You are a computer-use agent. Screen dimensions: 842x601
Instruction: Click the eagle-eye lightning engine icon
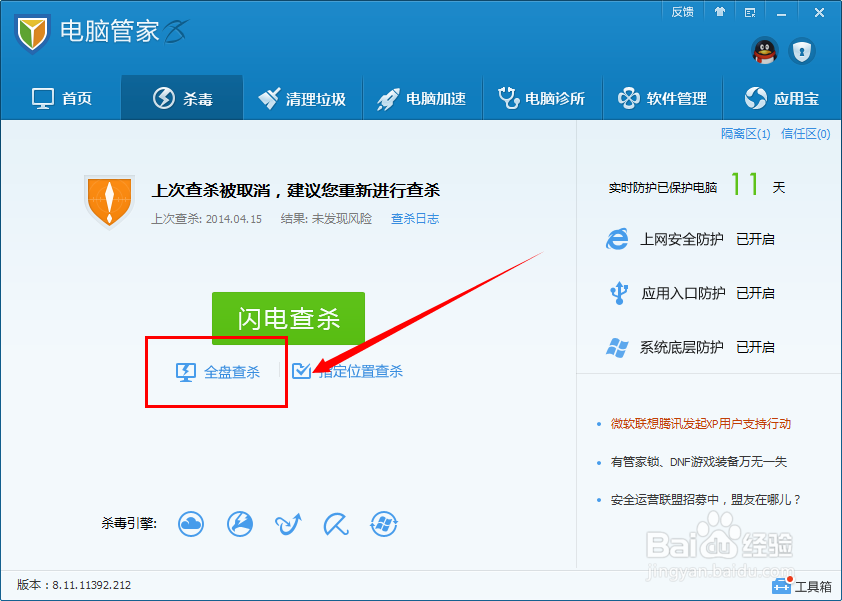point(240,524)
